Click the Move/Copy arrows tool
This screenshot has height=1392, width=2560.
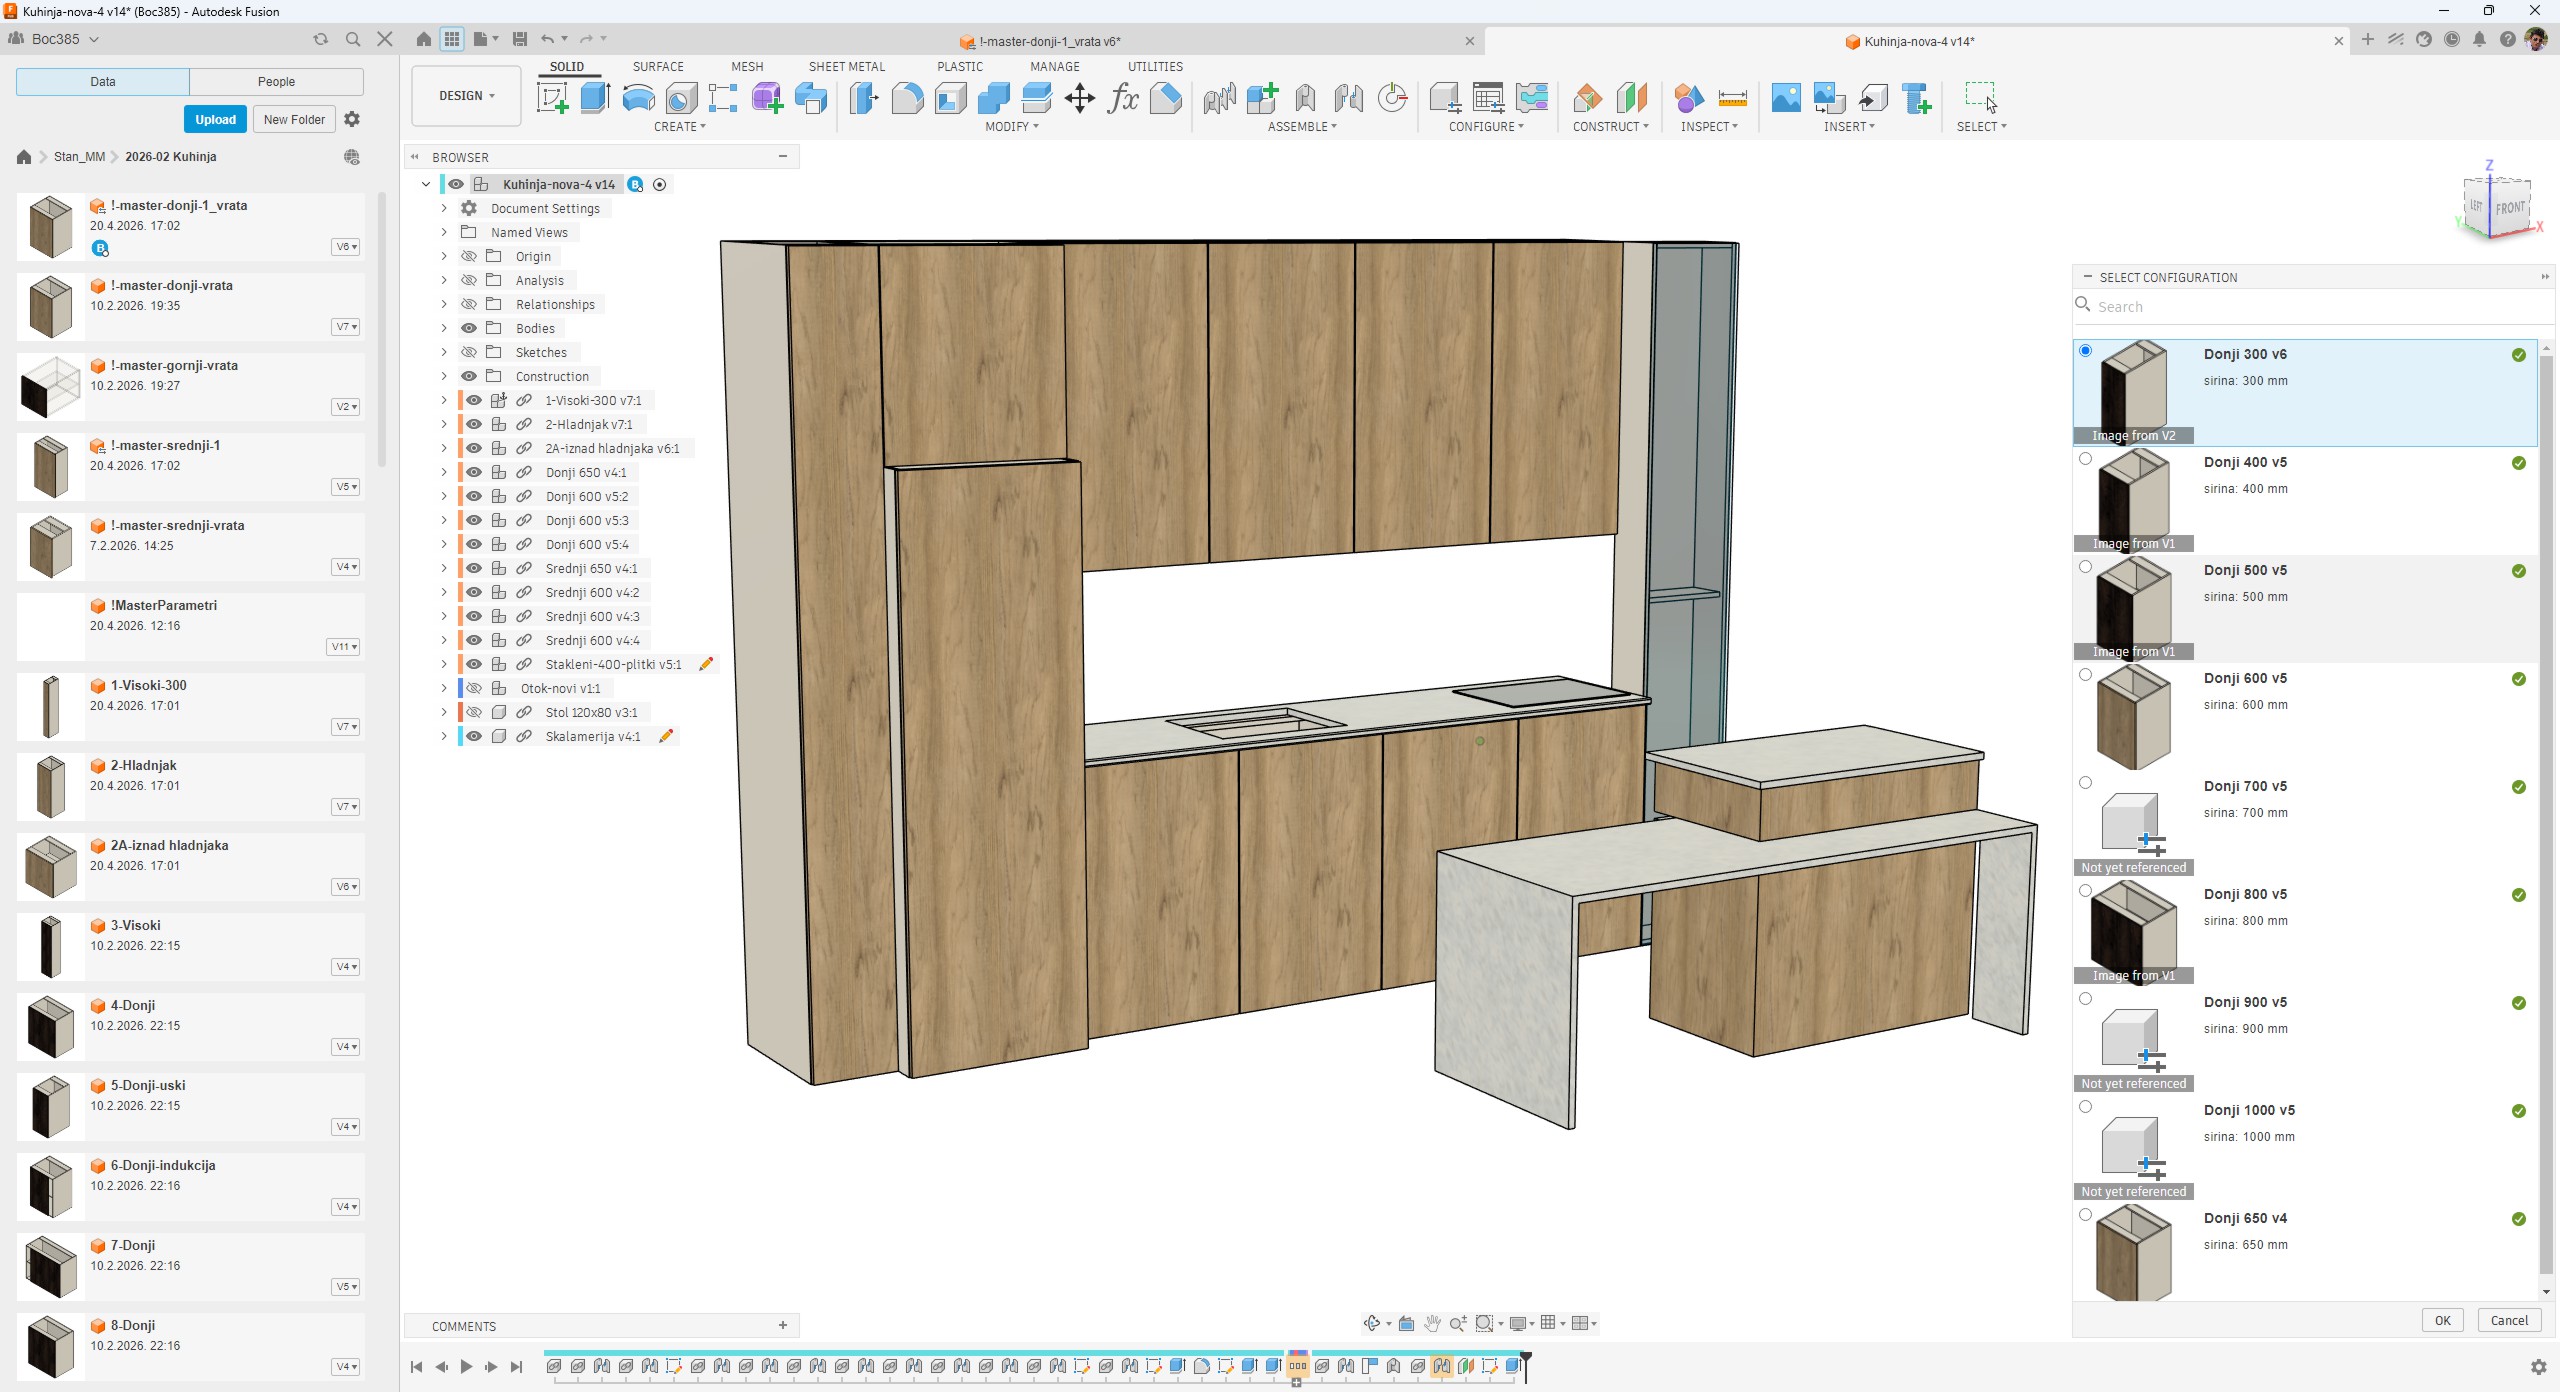[1080, 98]
